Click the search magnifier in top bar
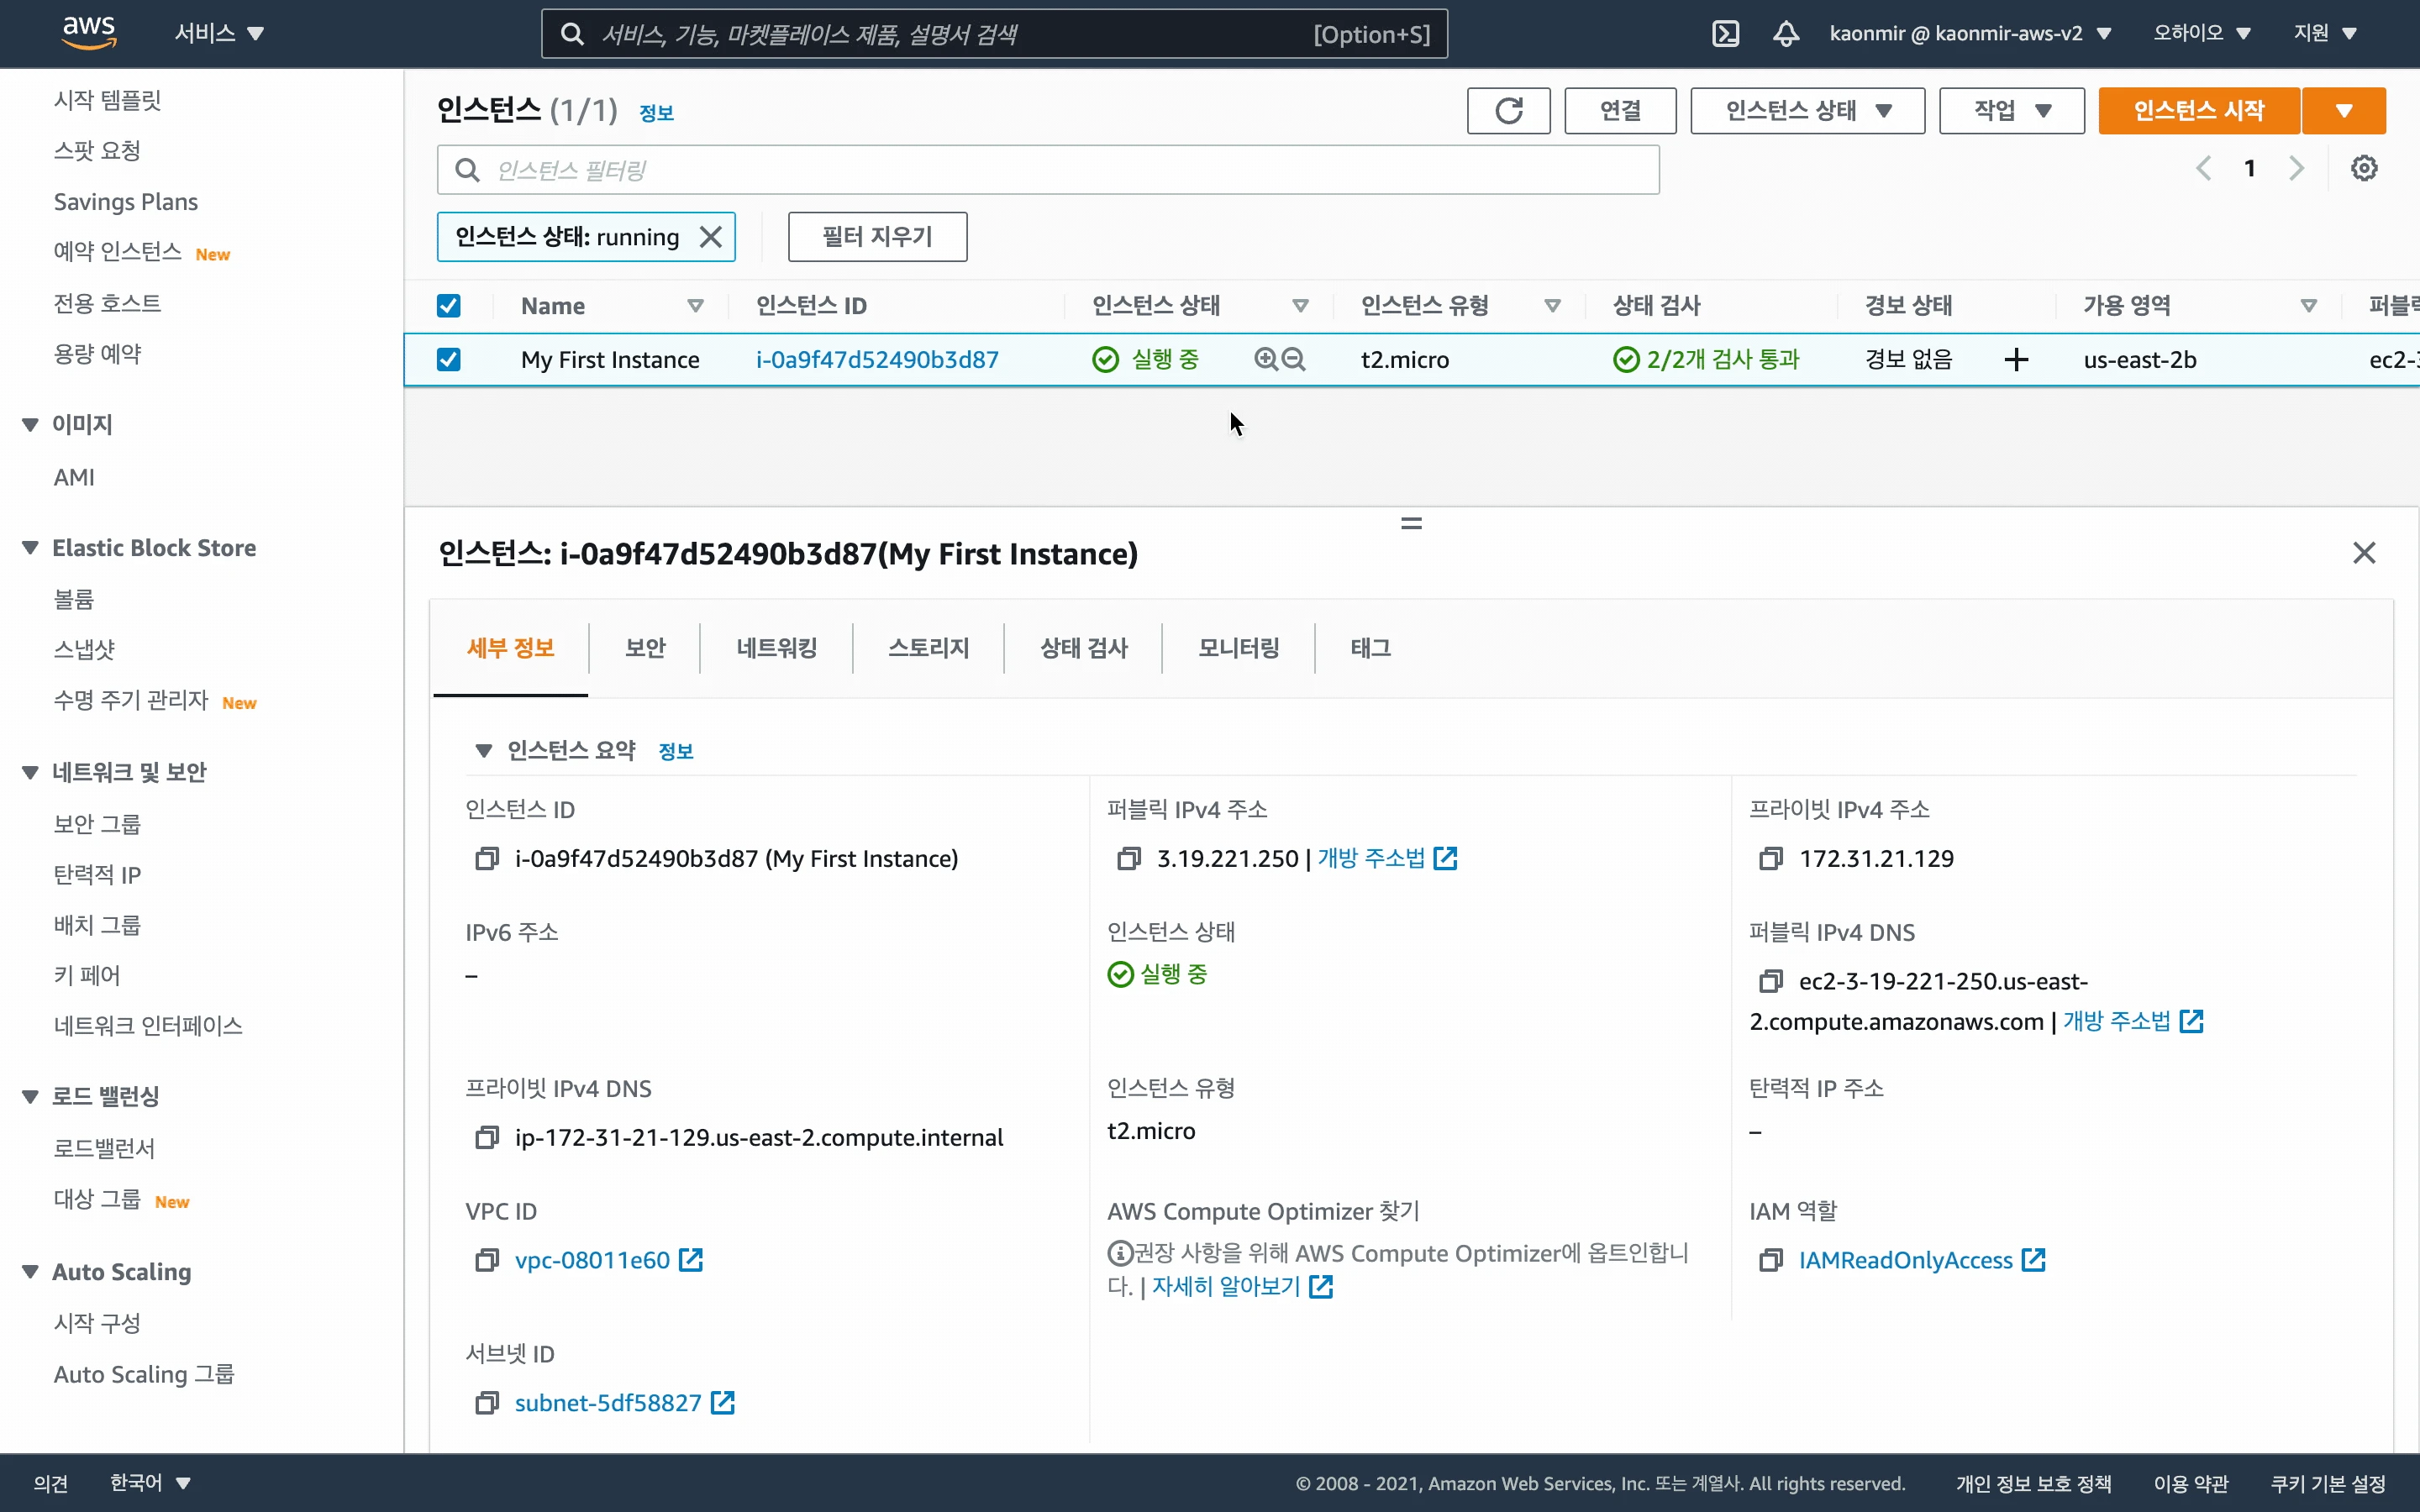 click(x=572, y=34)
